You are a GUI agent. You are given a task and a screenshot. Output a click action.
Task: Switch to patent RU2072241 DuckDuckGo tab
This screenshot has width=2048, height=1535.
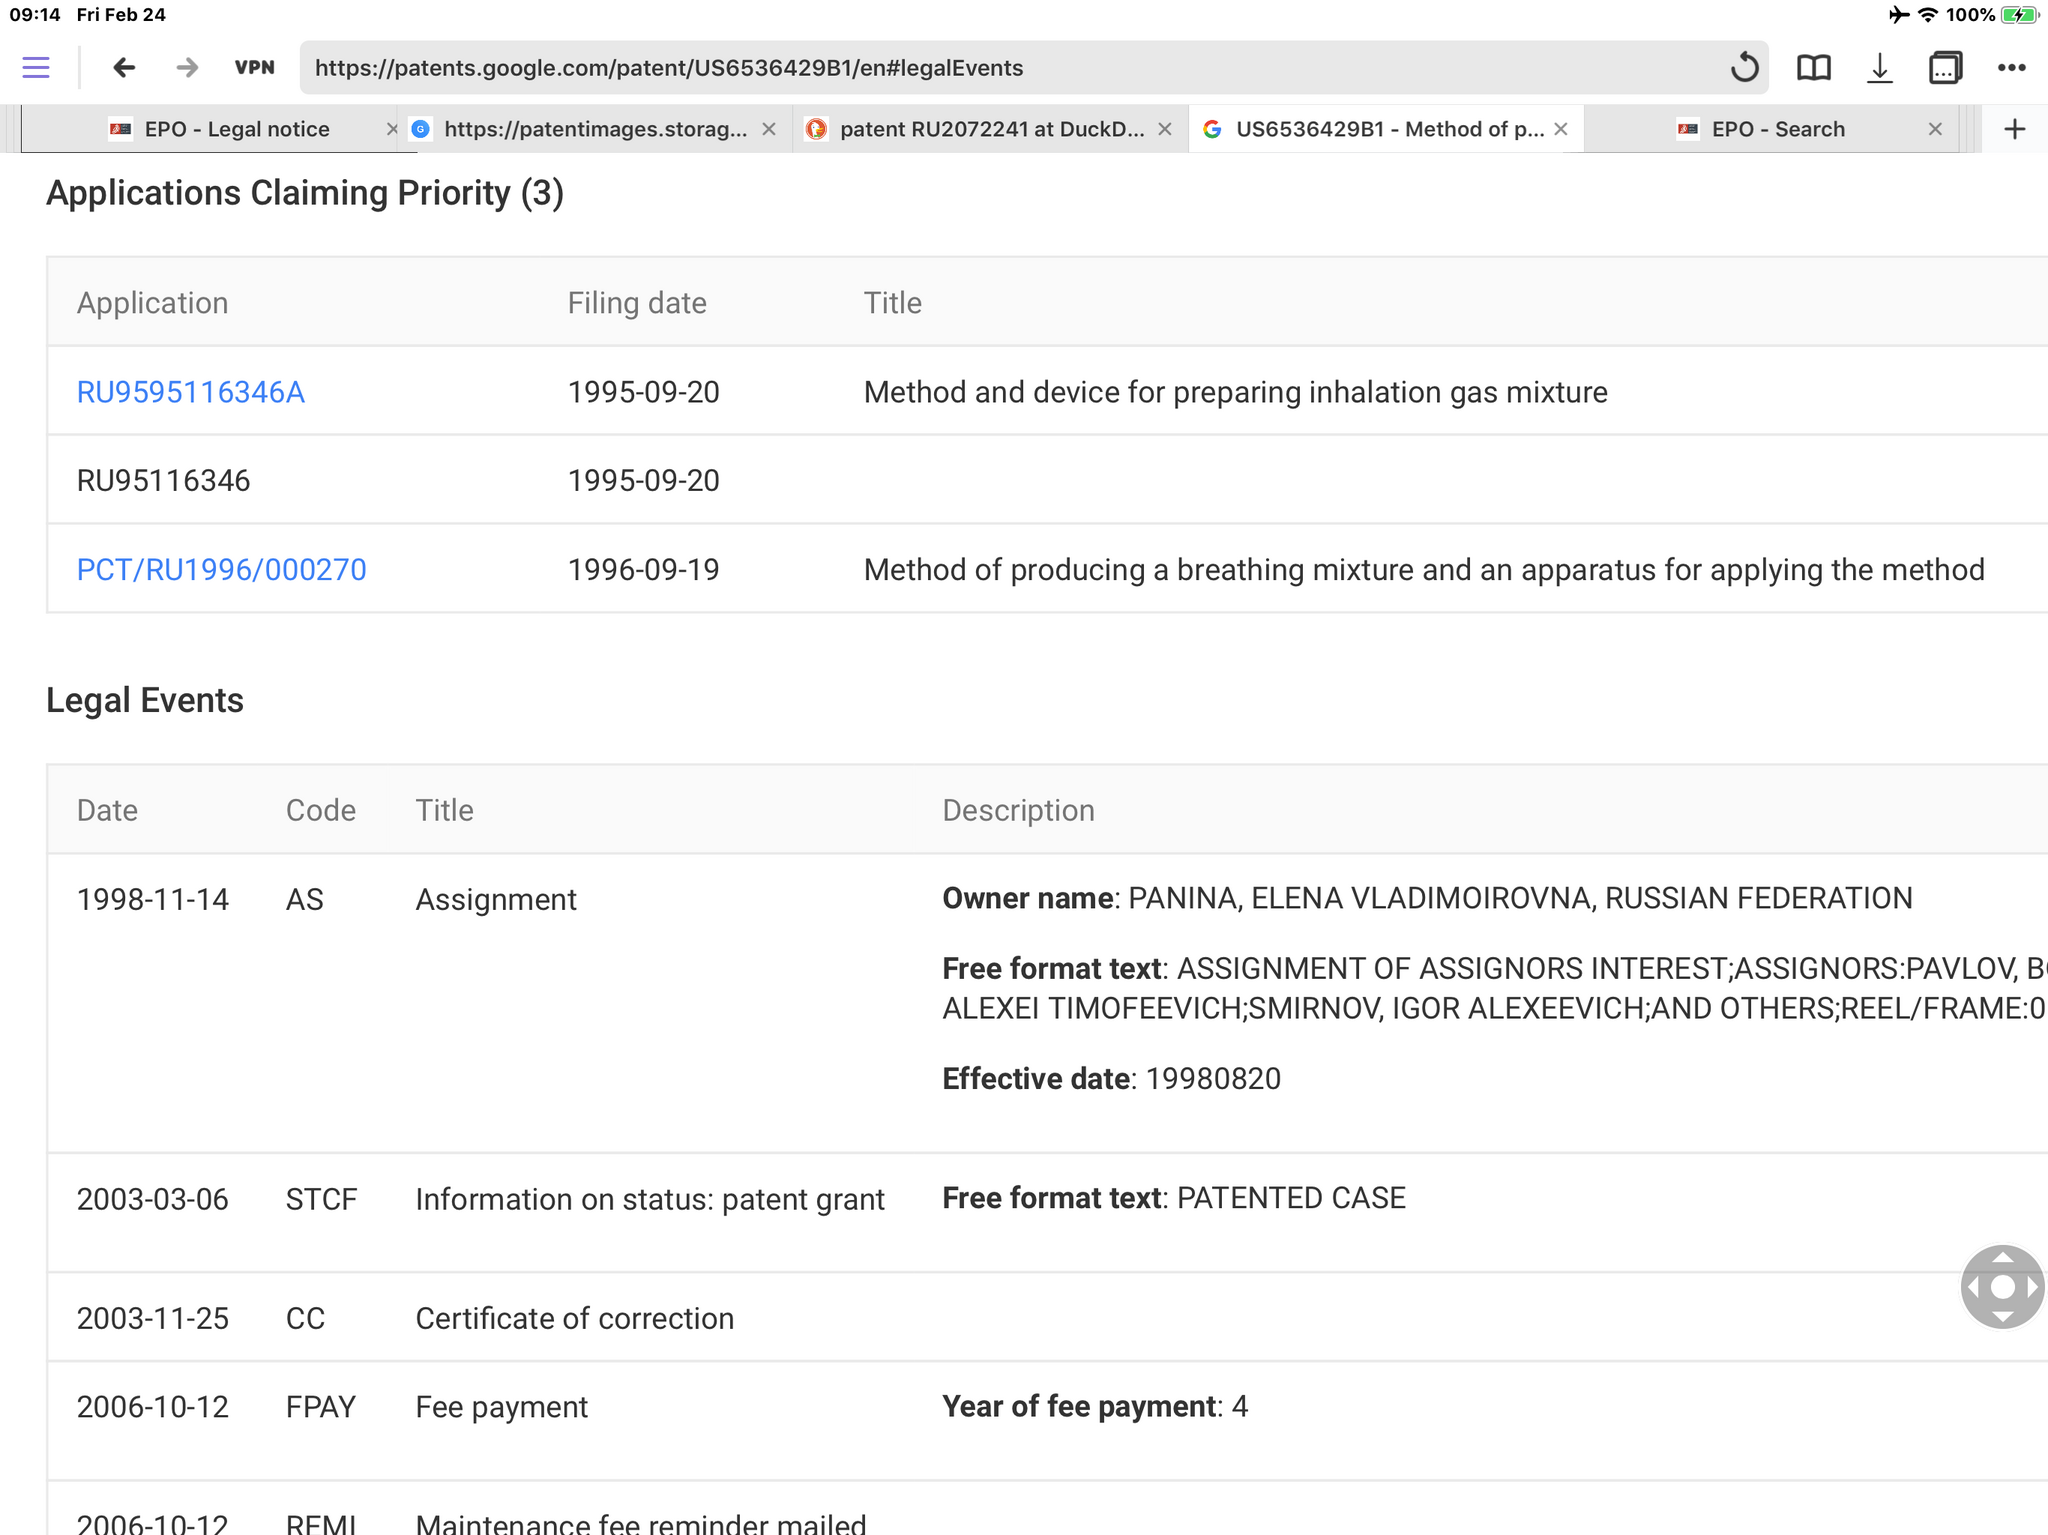tap(990, 129)
